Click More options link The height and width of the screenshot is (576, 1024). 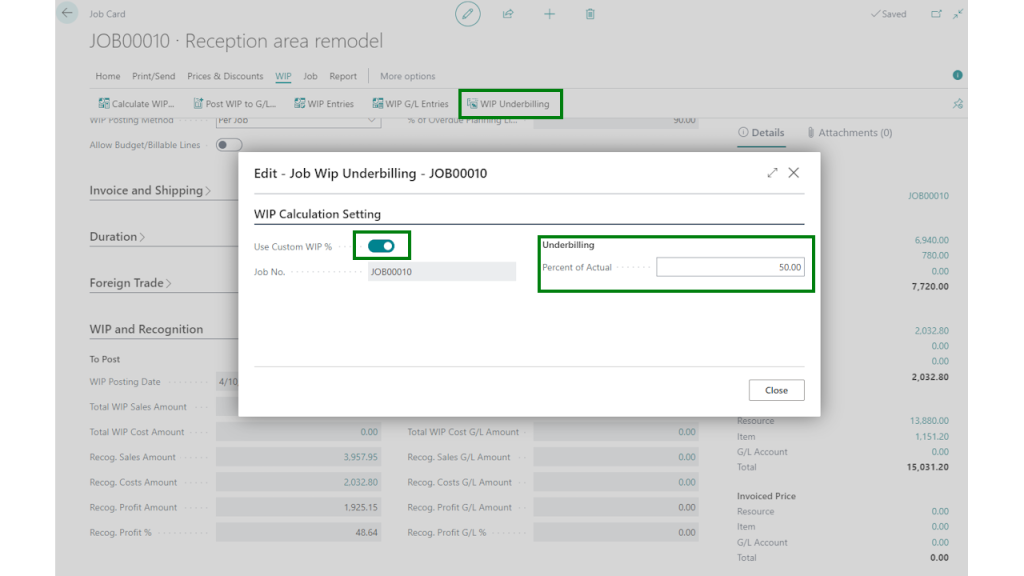click(x=407, y=76)
